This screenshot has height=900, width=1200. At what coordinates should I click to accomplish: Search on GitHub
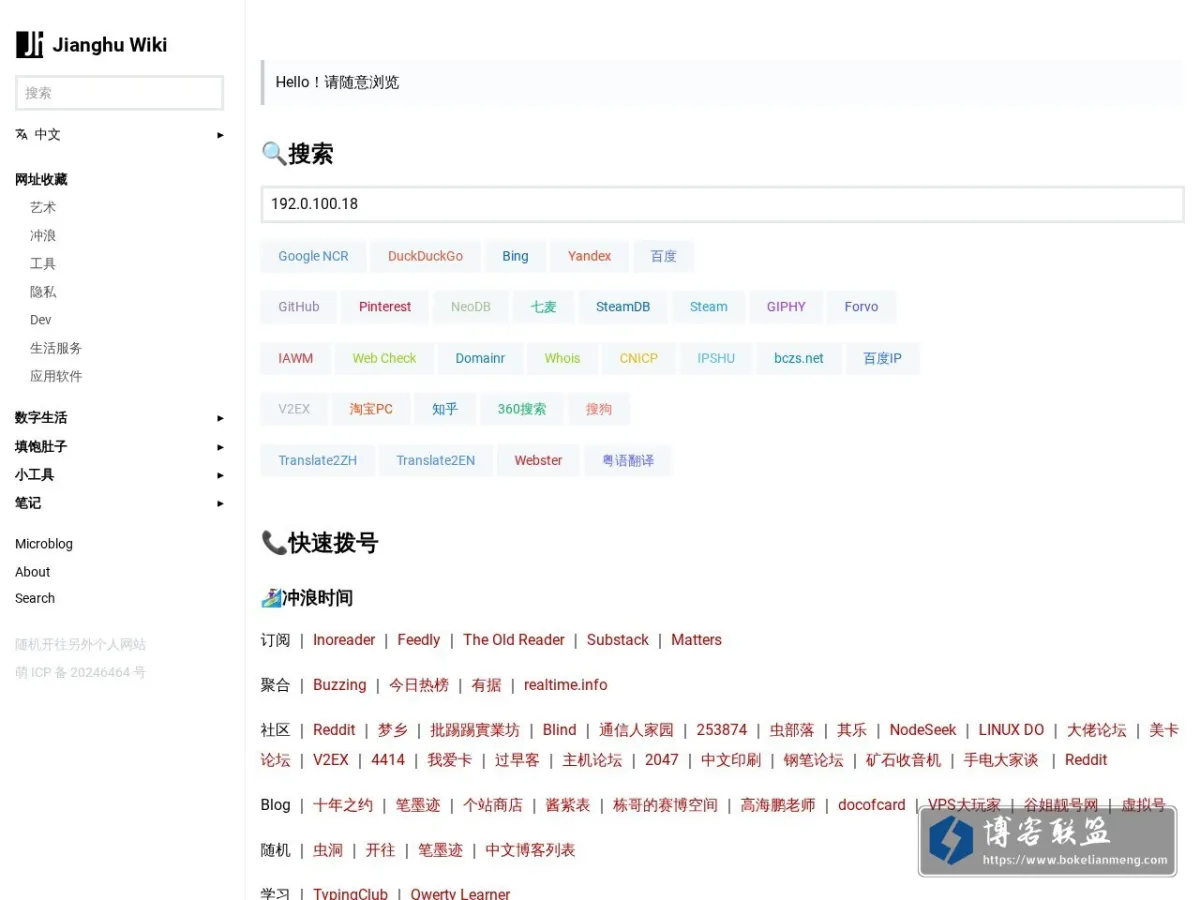[298, 307]
